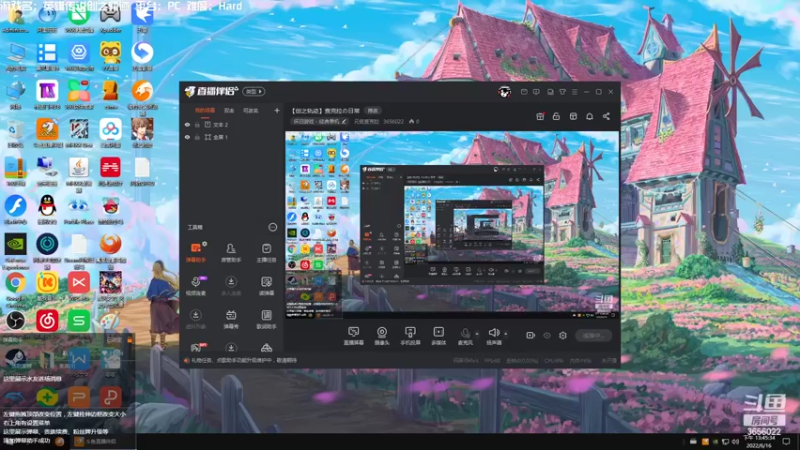The image size is (800, 450).
Task: Open the hamburger menu in the title bar
Action: click(574, 92)
